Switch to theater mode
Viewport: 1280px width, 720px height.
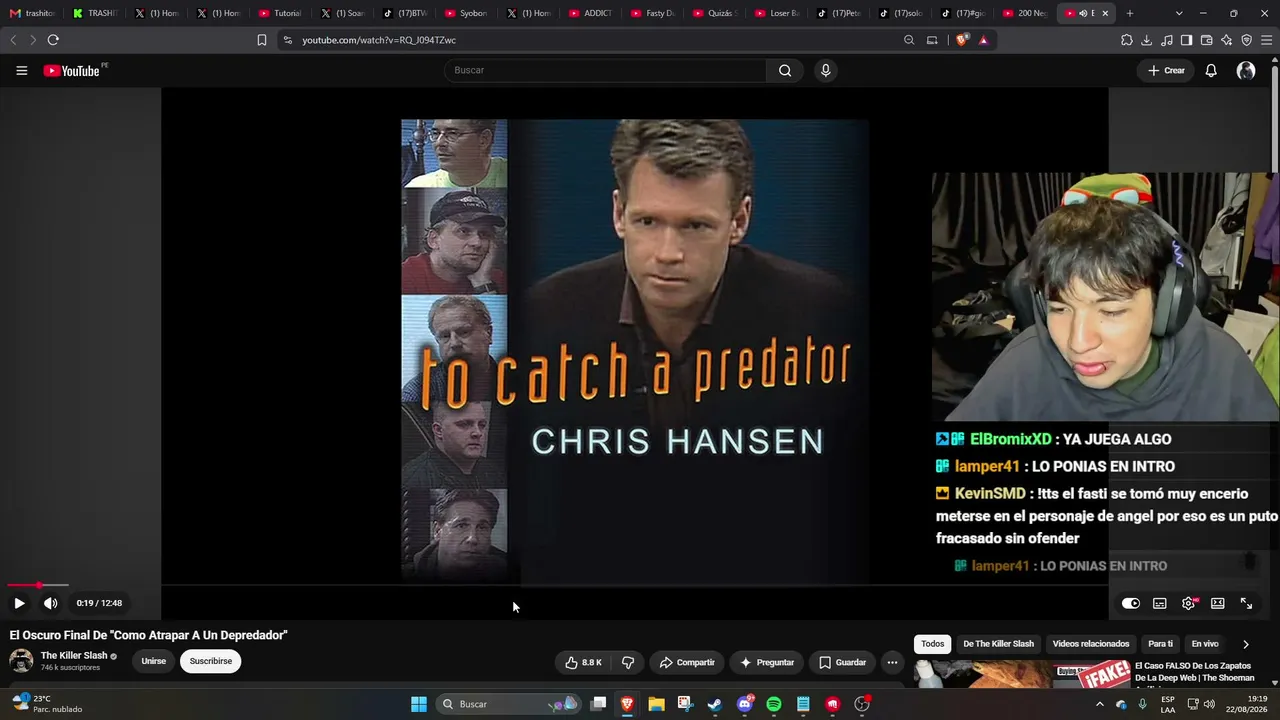tap(1218, 603)
